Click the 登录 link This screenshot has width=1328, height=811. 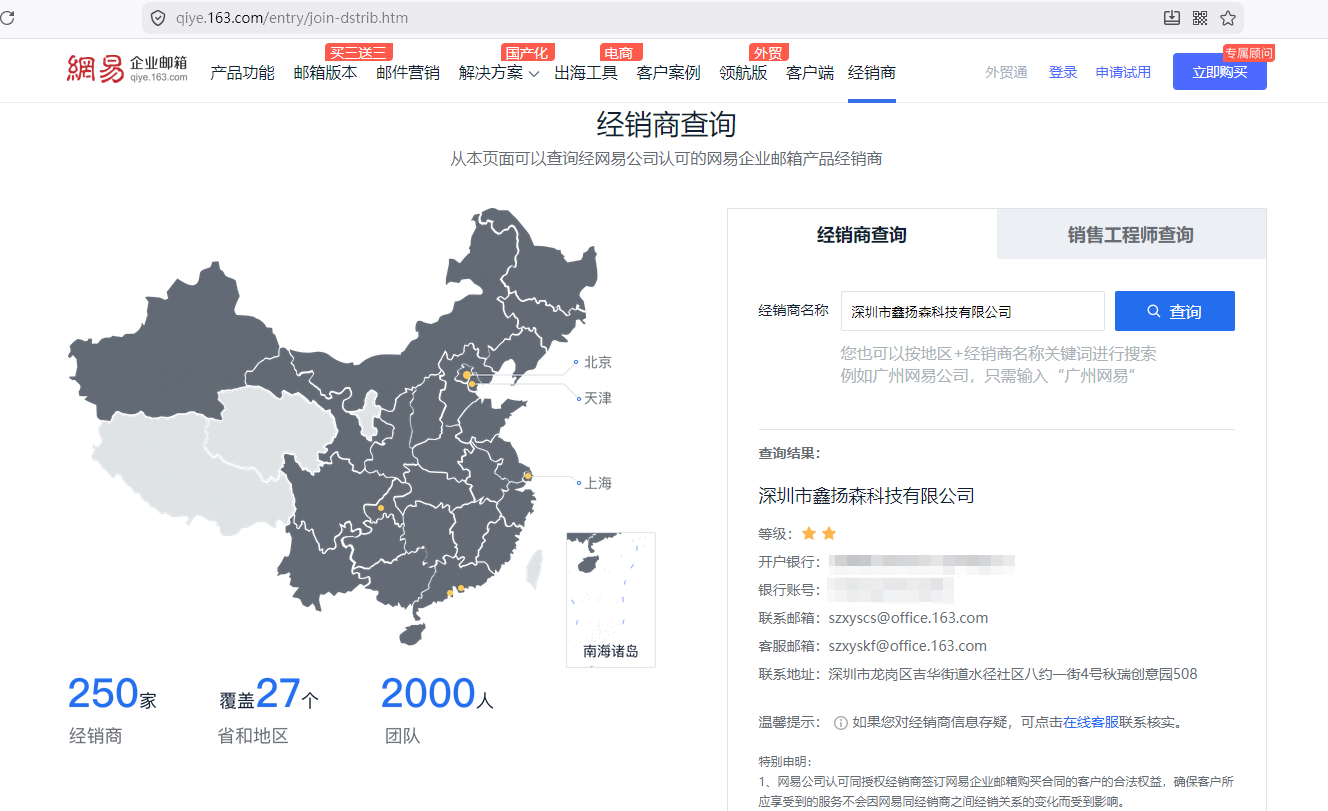(x=1063, y=72)
